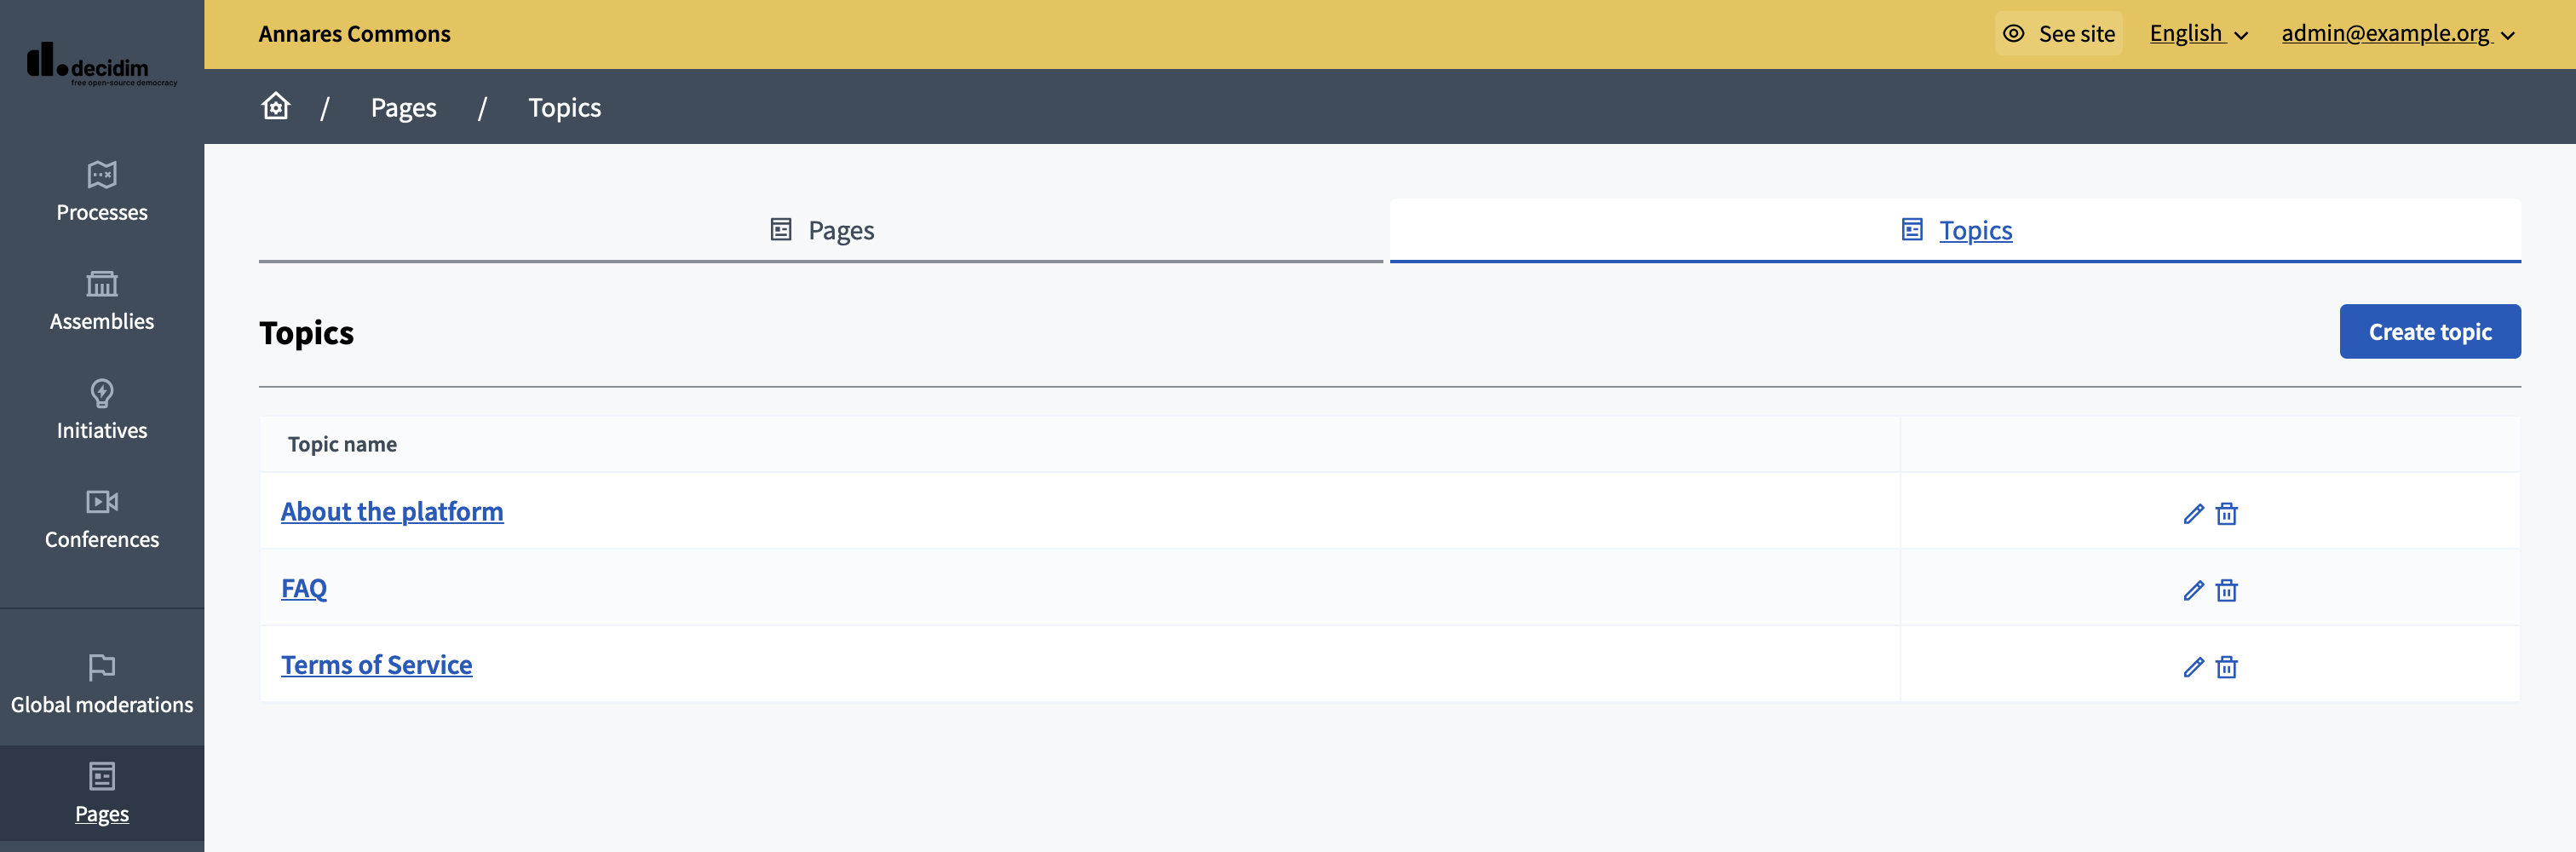Click See site to preview the platform
The width and height of the screenshot is (2576, 852).
tap(2058, 33)
